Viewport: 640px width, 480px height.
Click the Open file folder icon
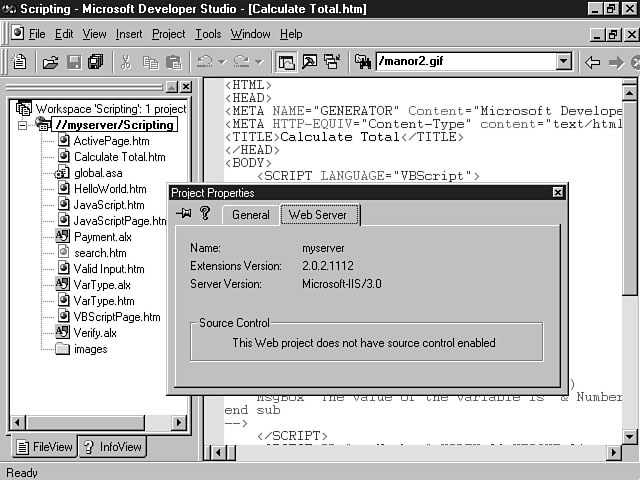tap(49, 62)
